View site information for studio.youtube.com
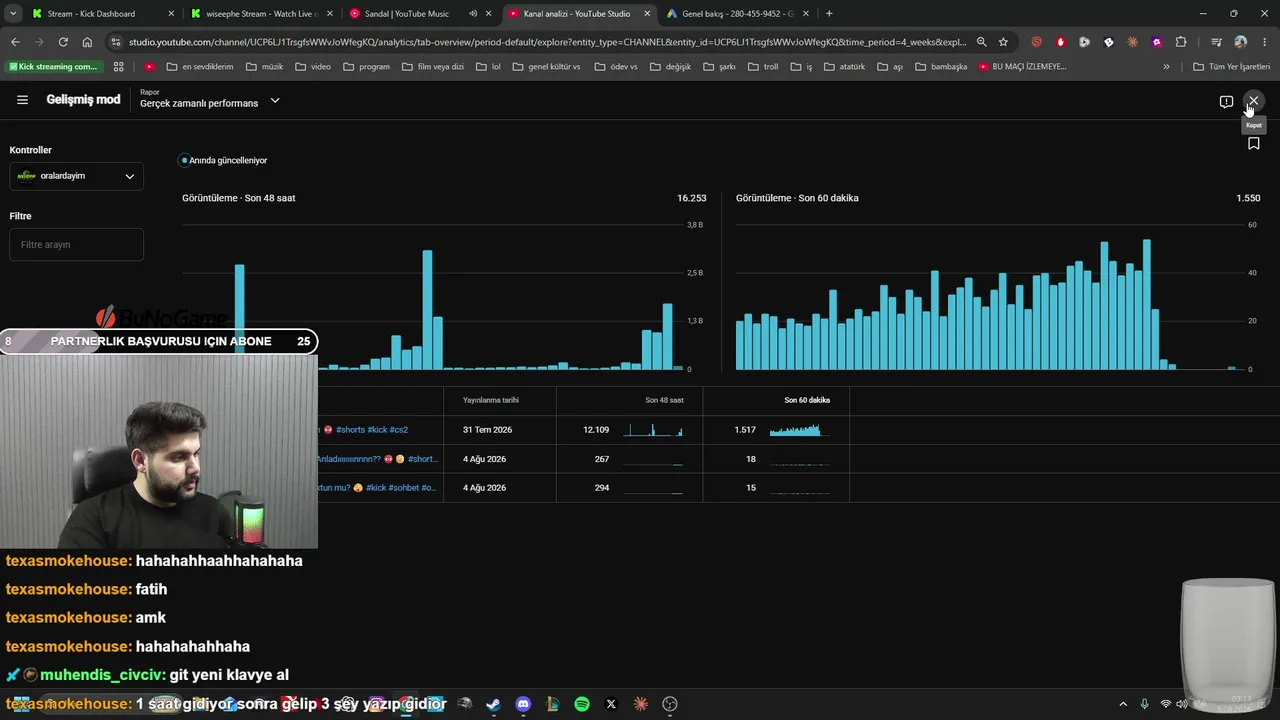Screen dimensions: 1280x720 pyautogui.click(x=116, y=42)
